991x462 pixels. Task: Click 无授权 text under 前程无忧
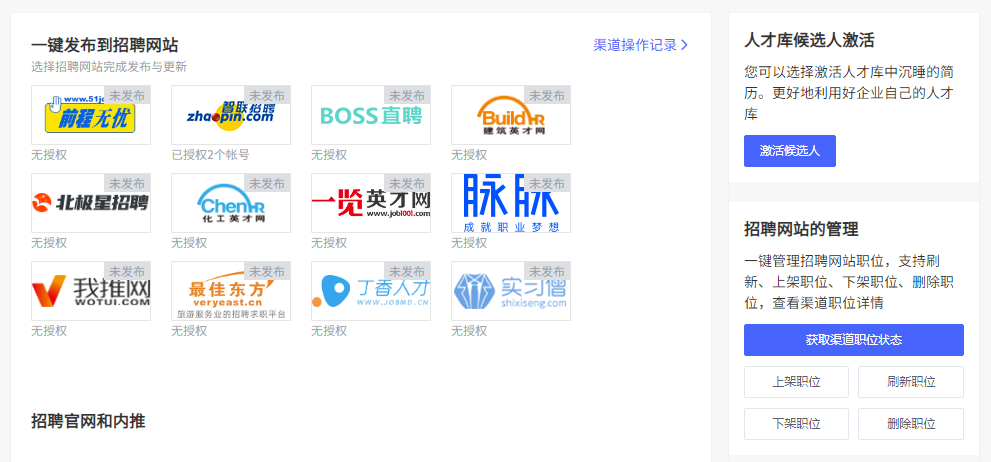tap(49, 155)
